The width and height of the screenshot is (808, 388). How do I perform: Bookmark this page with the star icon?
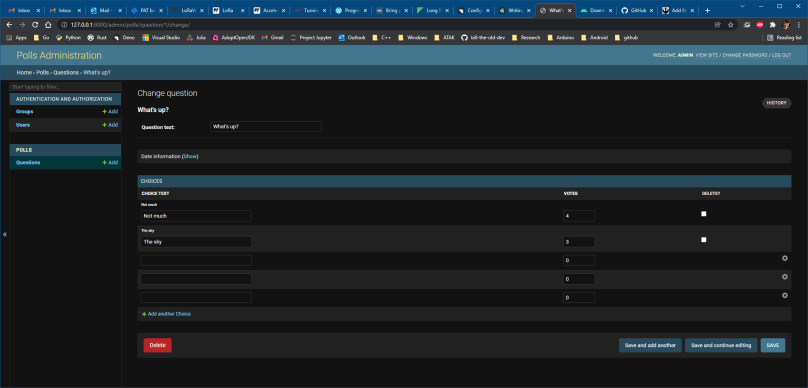coord(730,24)
